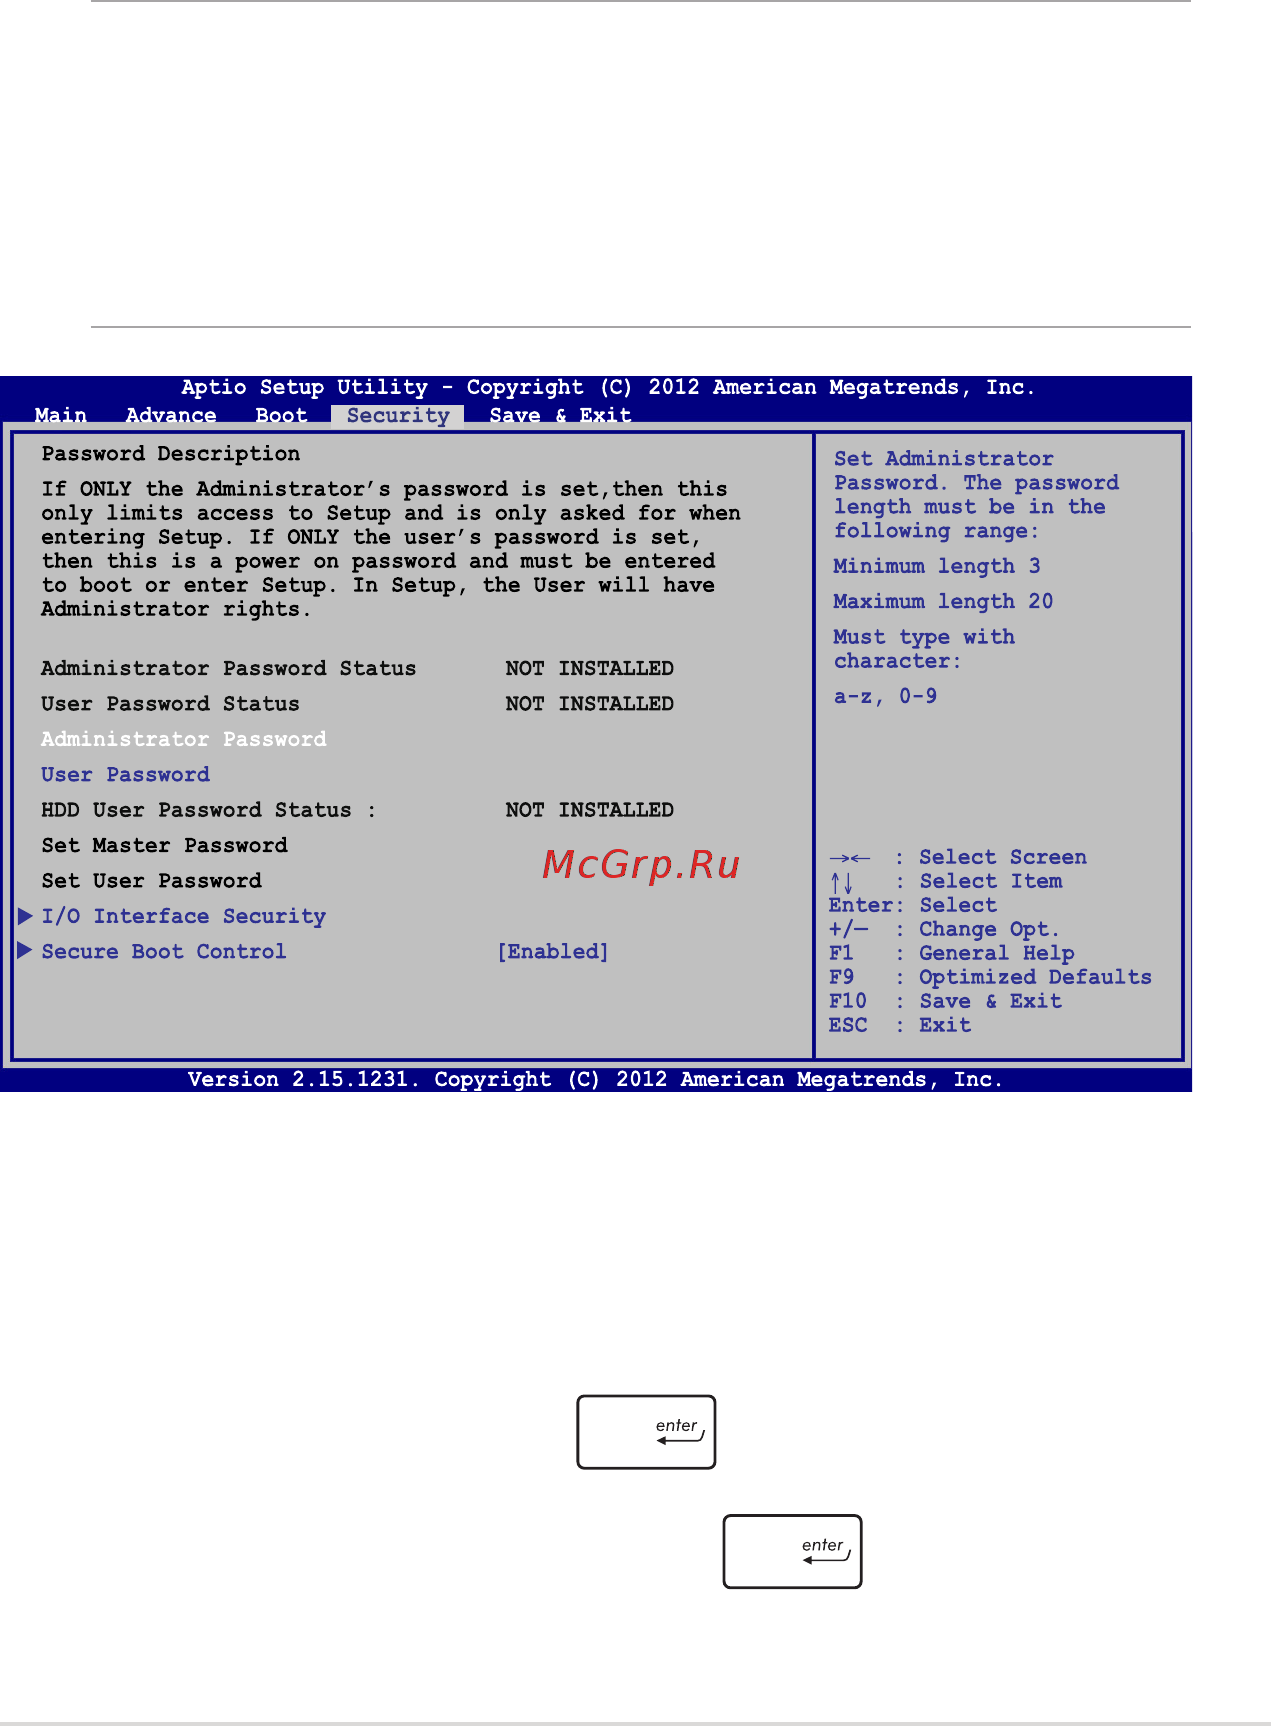Select the Administrator Password option
The height and width of the screenshot is (1726, 1271).
tap(184, 739)
